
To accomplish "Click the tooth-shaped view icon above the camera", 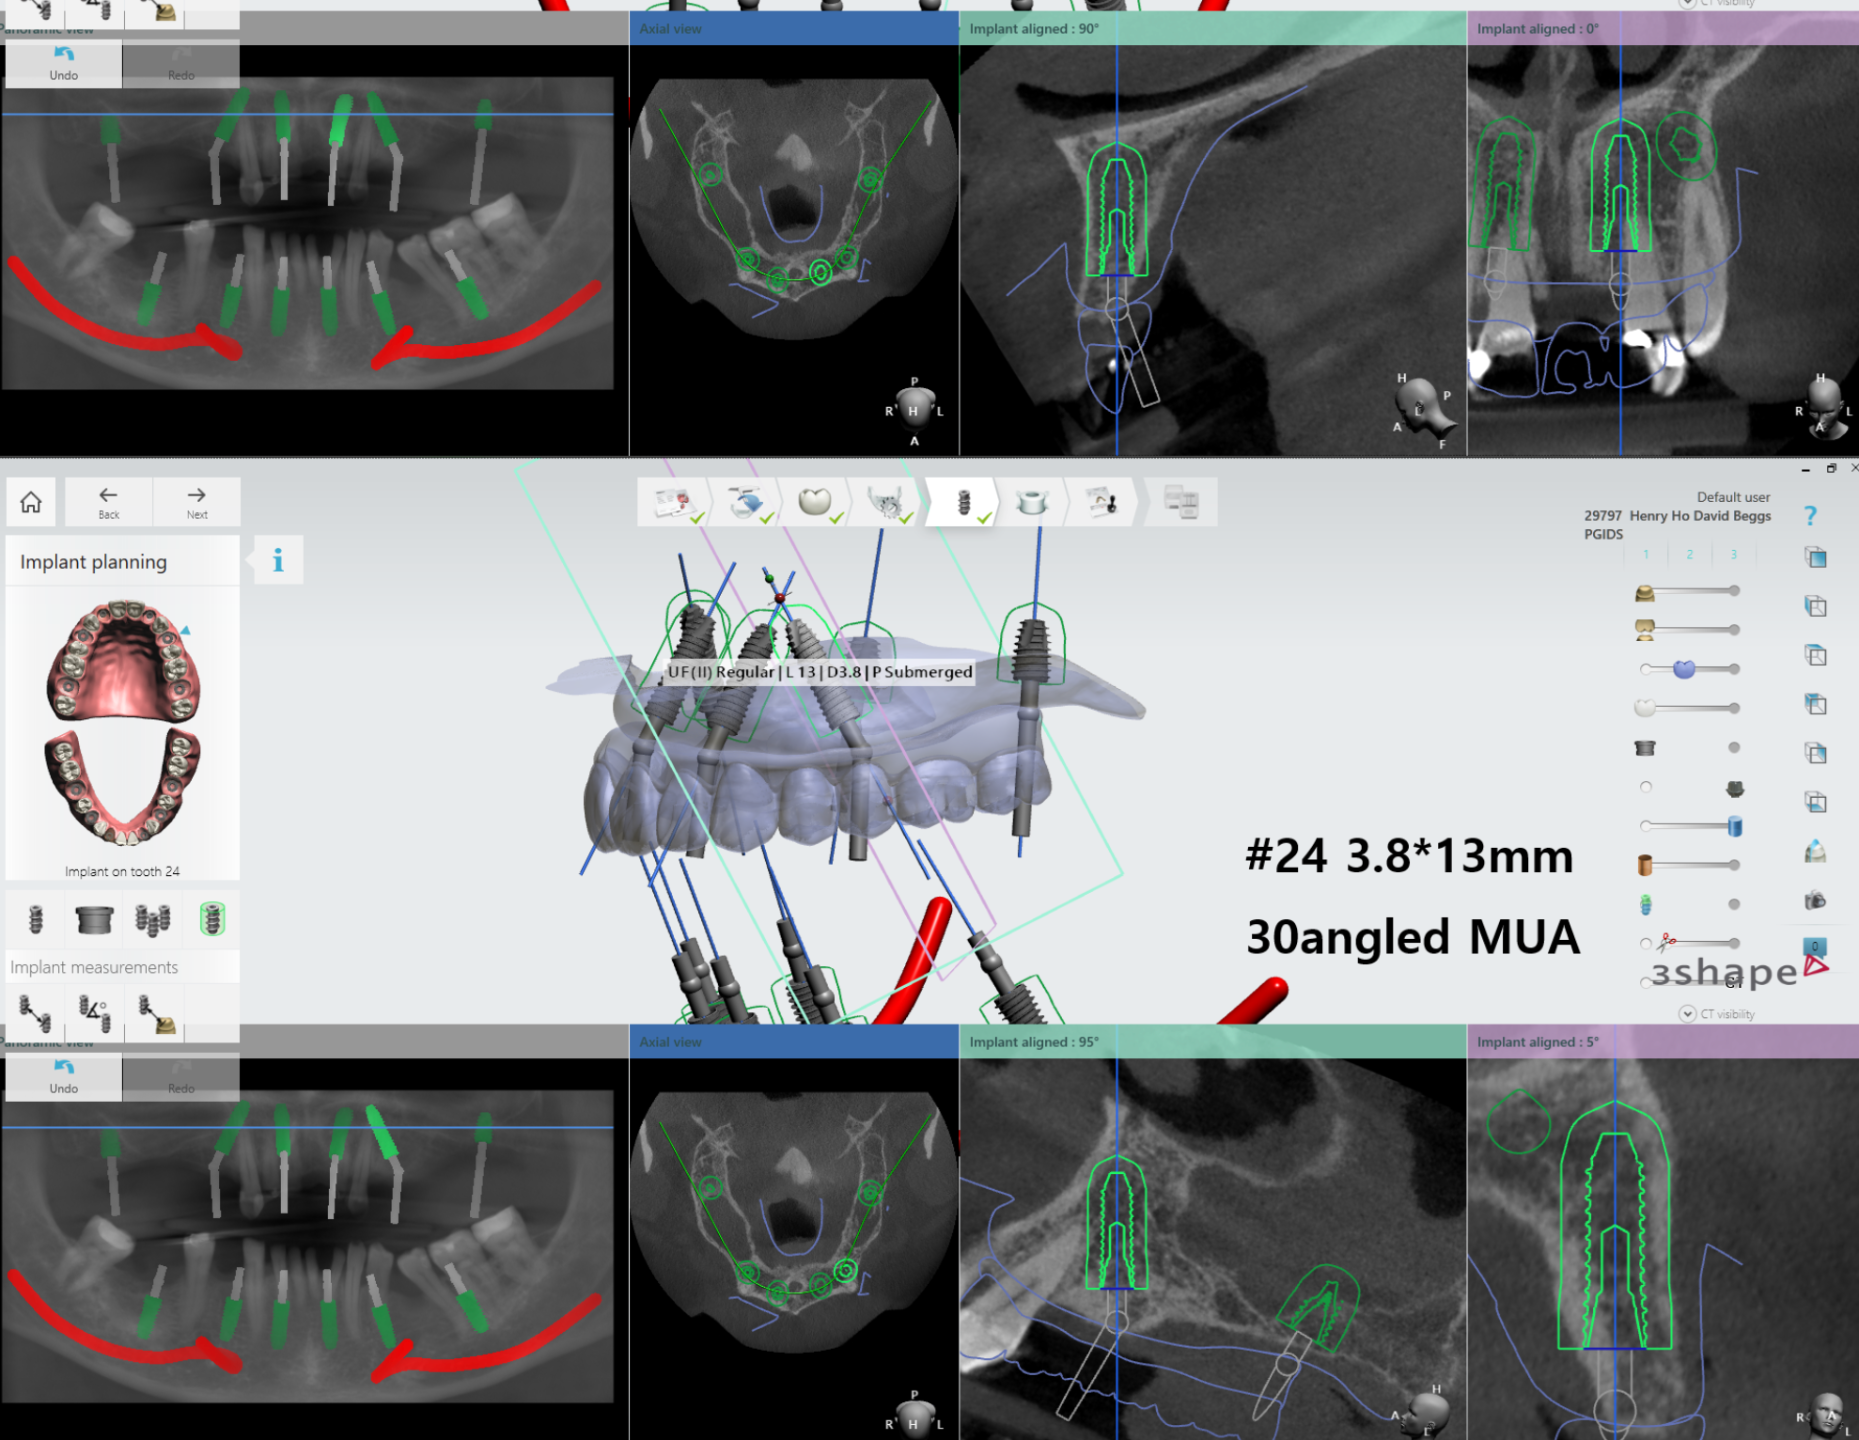I will 1816,851.
